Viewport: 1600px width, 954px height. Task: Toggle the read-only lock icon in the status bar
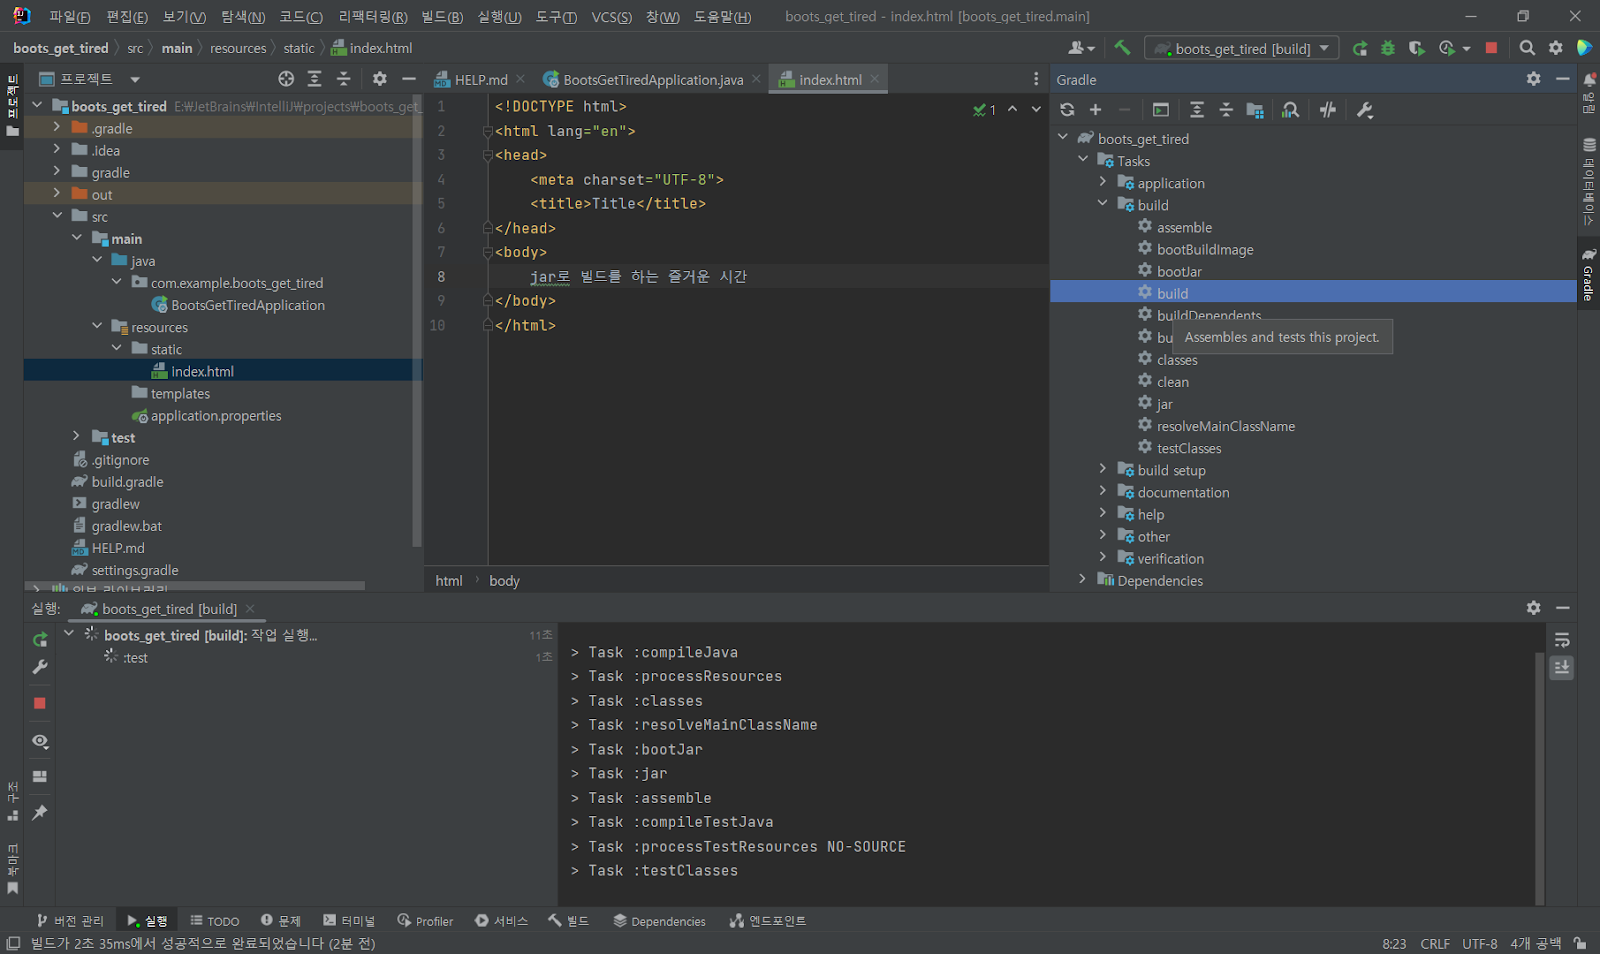(1579, 943)
